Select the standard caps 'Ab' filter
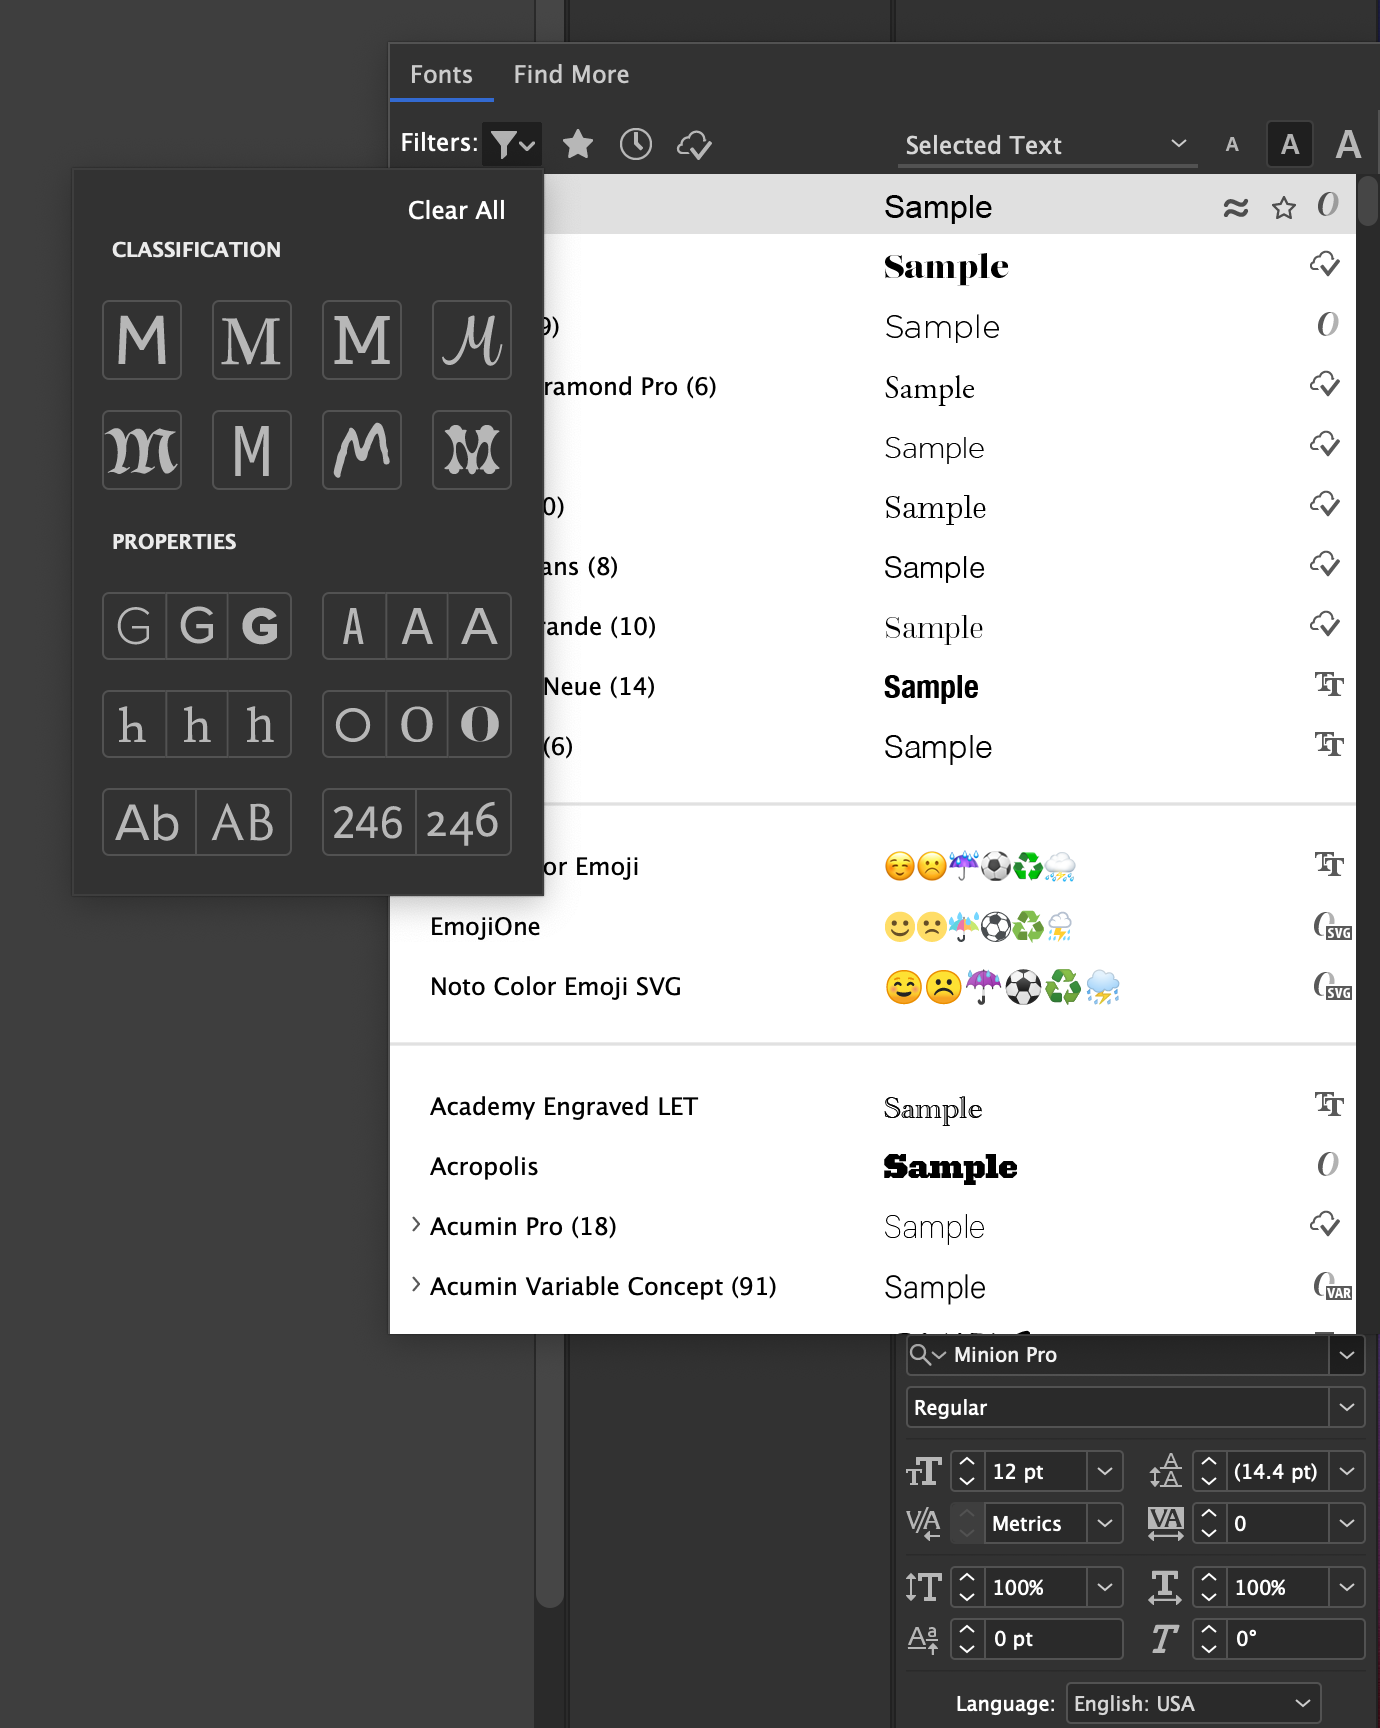The height and width of the screenshot is (1728, 1380). tap(149, 822)
